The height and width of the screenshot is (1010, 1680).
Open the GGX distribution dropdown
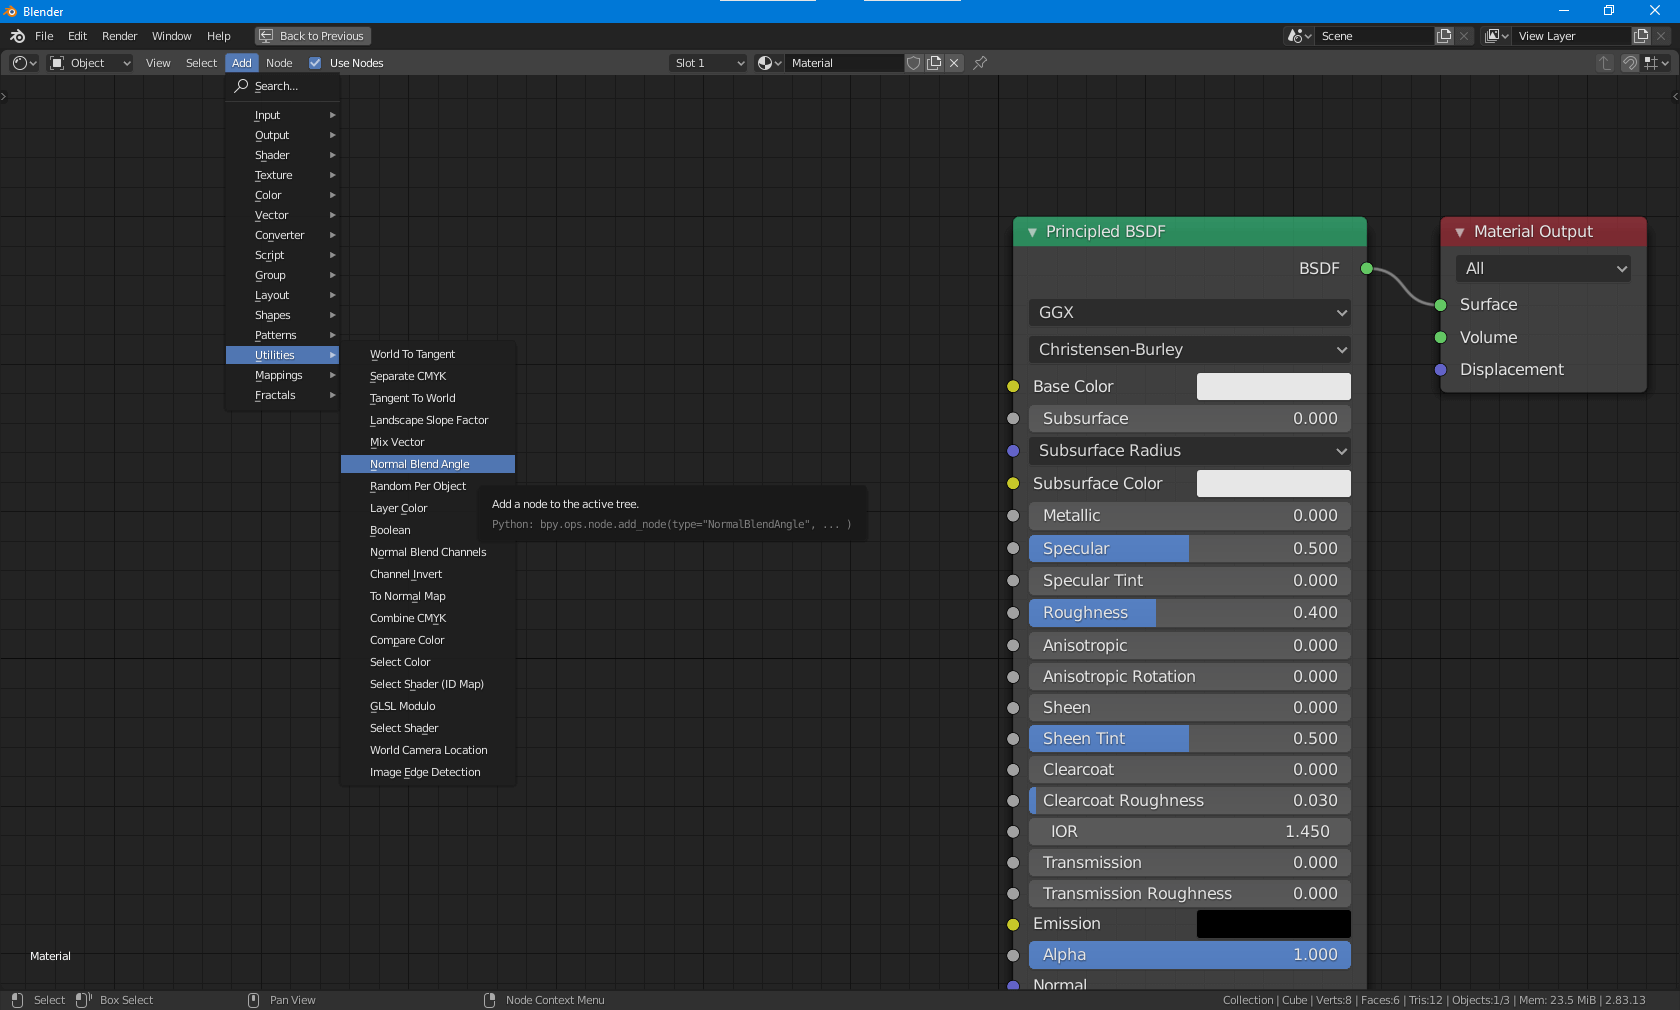(x=1188, y=313)
